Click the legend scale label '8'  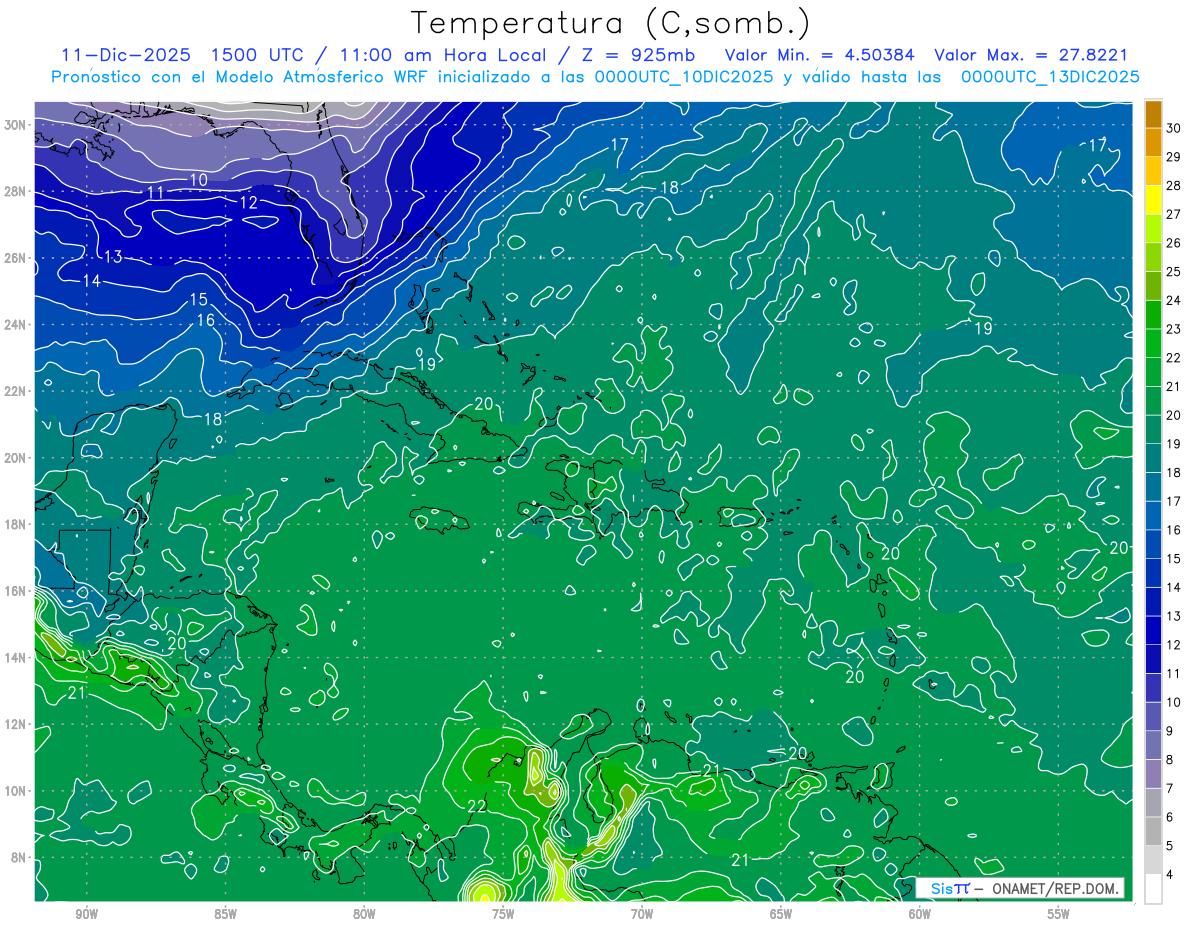[x=1170, y=760]
